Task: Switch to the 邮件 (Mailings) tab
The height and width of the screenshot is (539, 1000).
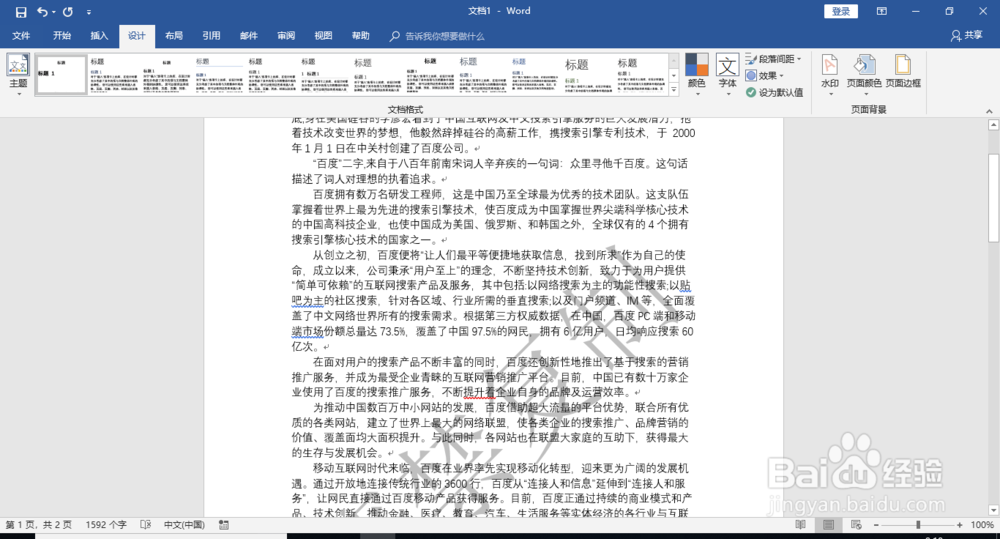Action: pos(249,36)
